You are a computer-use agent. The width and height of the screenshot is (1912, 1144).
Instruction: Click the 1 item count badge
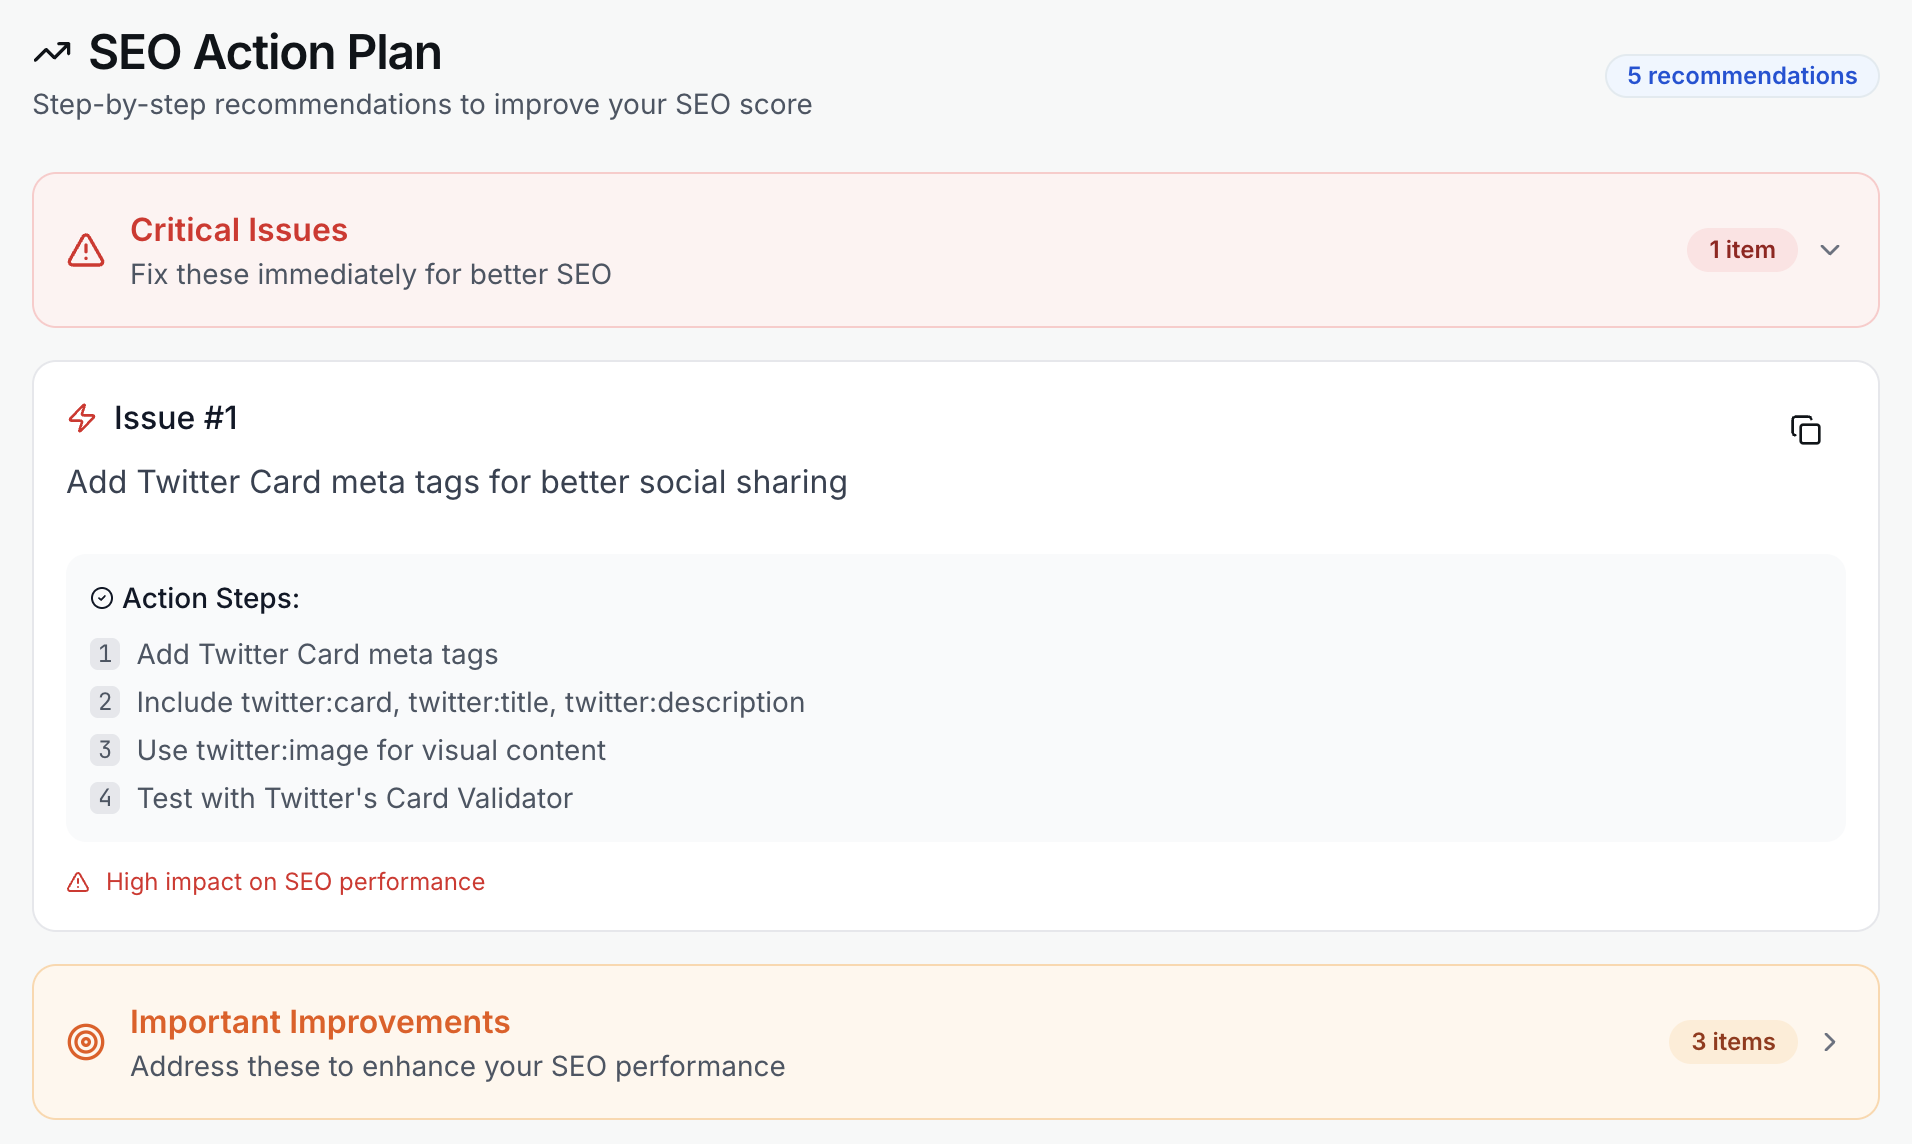point(1741,250)
